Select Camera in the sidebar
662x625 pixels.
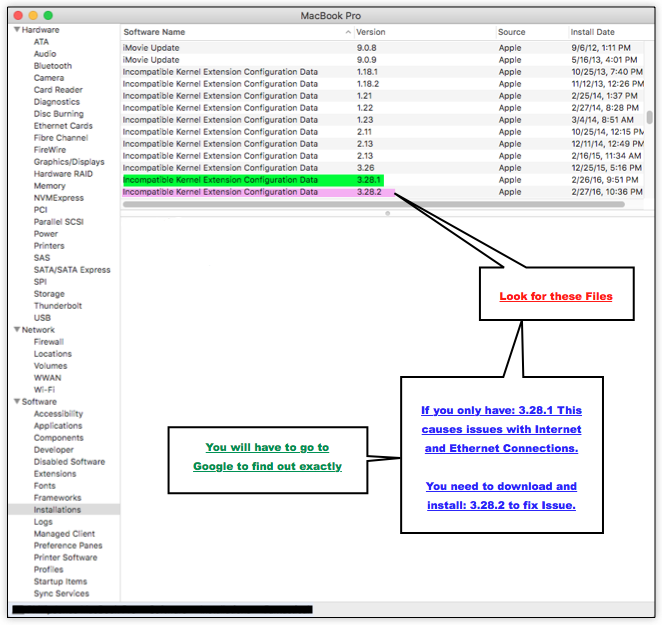pyautogui.click(x=49, y=78)
